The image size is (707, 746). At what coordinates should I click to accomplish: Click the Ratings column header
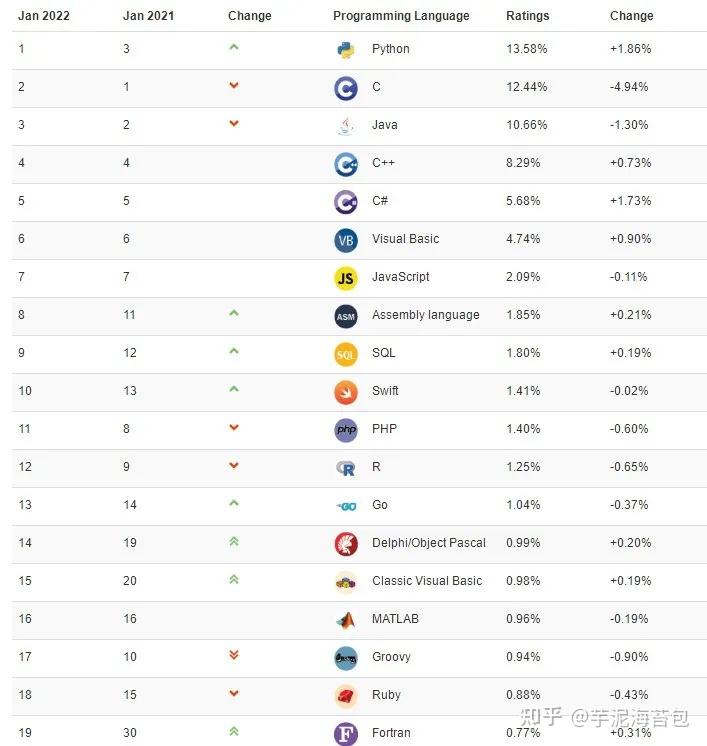tap(527, 16)
